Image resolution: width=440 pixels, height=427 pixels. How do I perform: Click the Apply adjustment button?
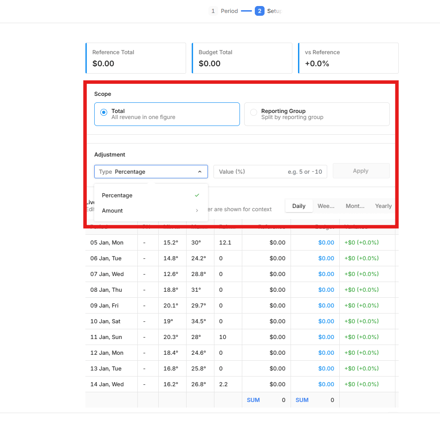[361, 171]
